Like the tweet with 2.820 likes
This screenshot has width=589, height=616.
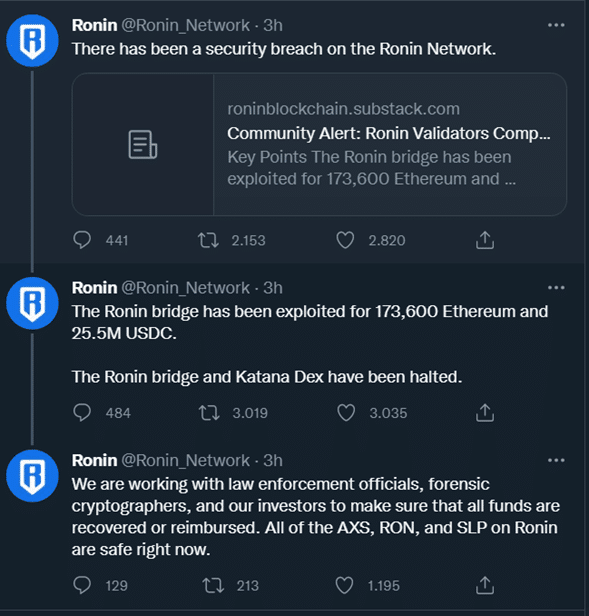[x=345, y=240]
